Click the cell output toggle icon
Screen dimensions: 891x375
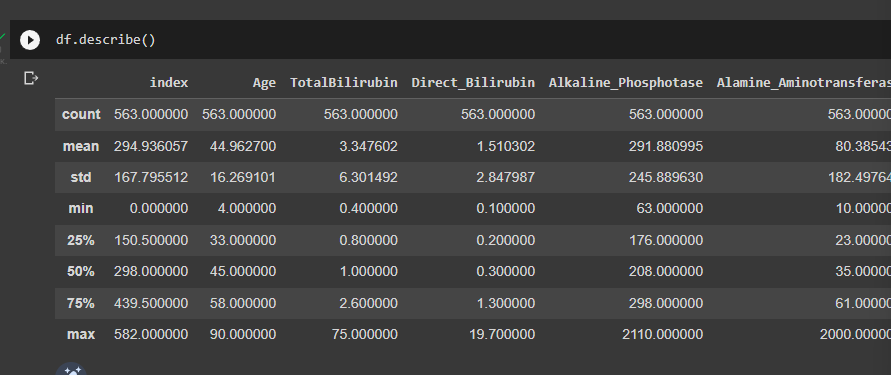(x=31, y=78)
